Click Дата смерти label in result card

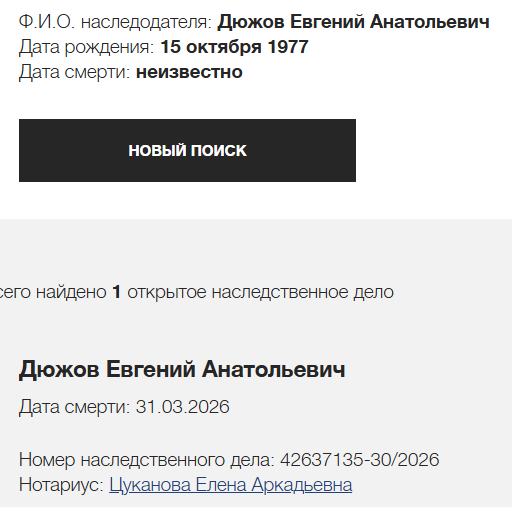[74, 407]
